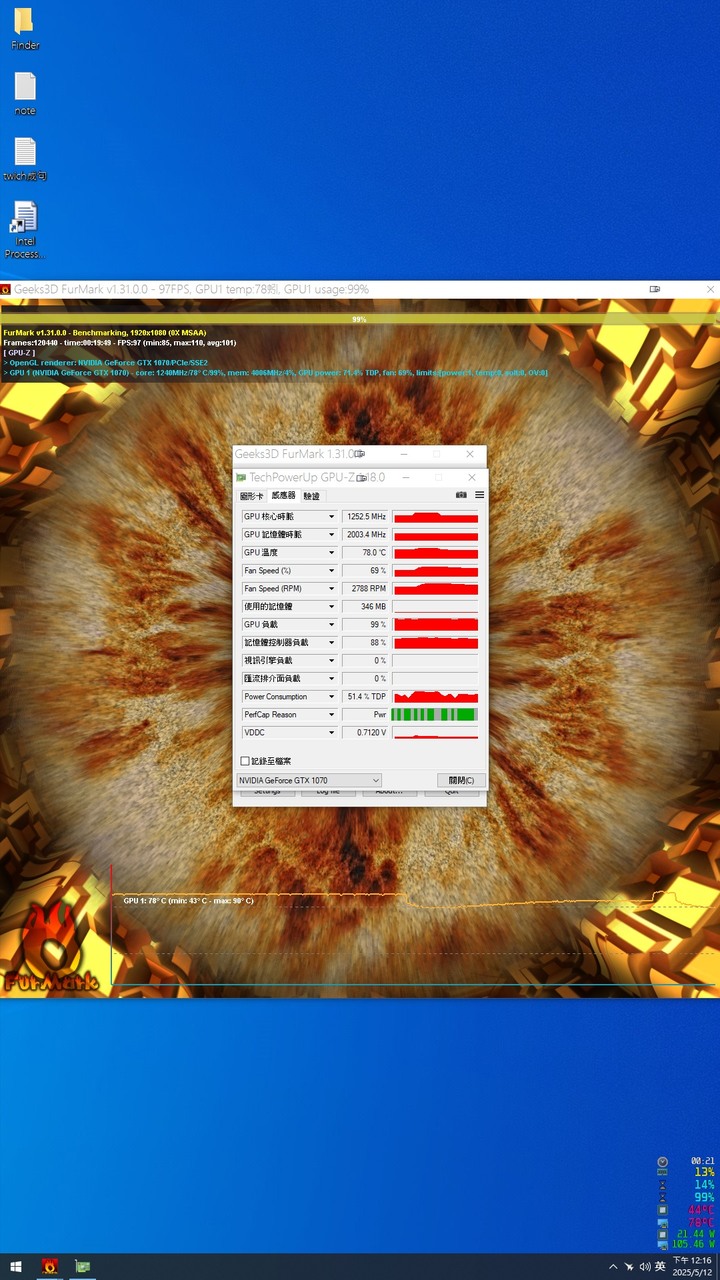720x1280 pixels.
Task: Expand the VDDC sensor dropdown
Action: tap(331, 733)
